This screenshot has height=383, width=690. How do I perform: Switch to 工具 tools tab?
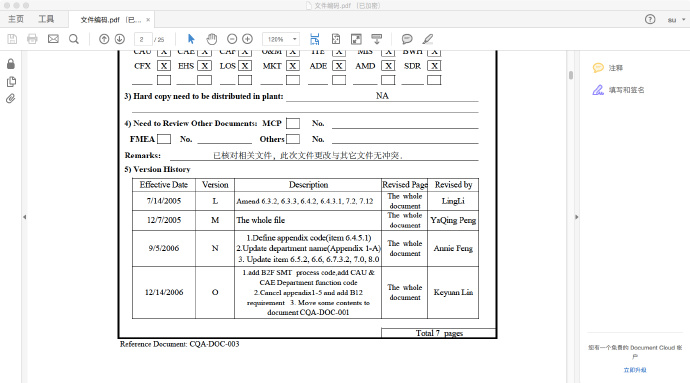pyautogui.click(x=46, y=19)
